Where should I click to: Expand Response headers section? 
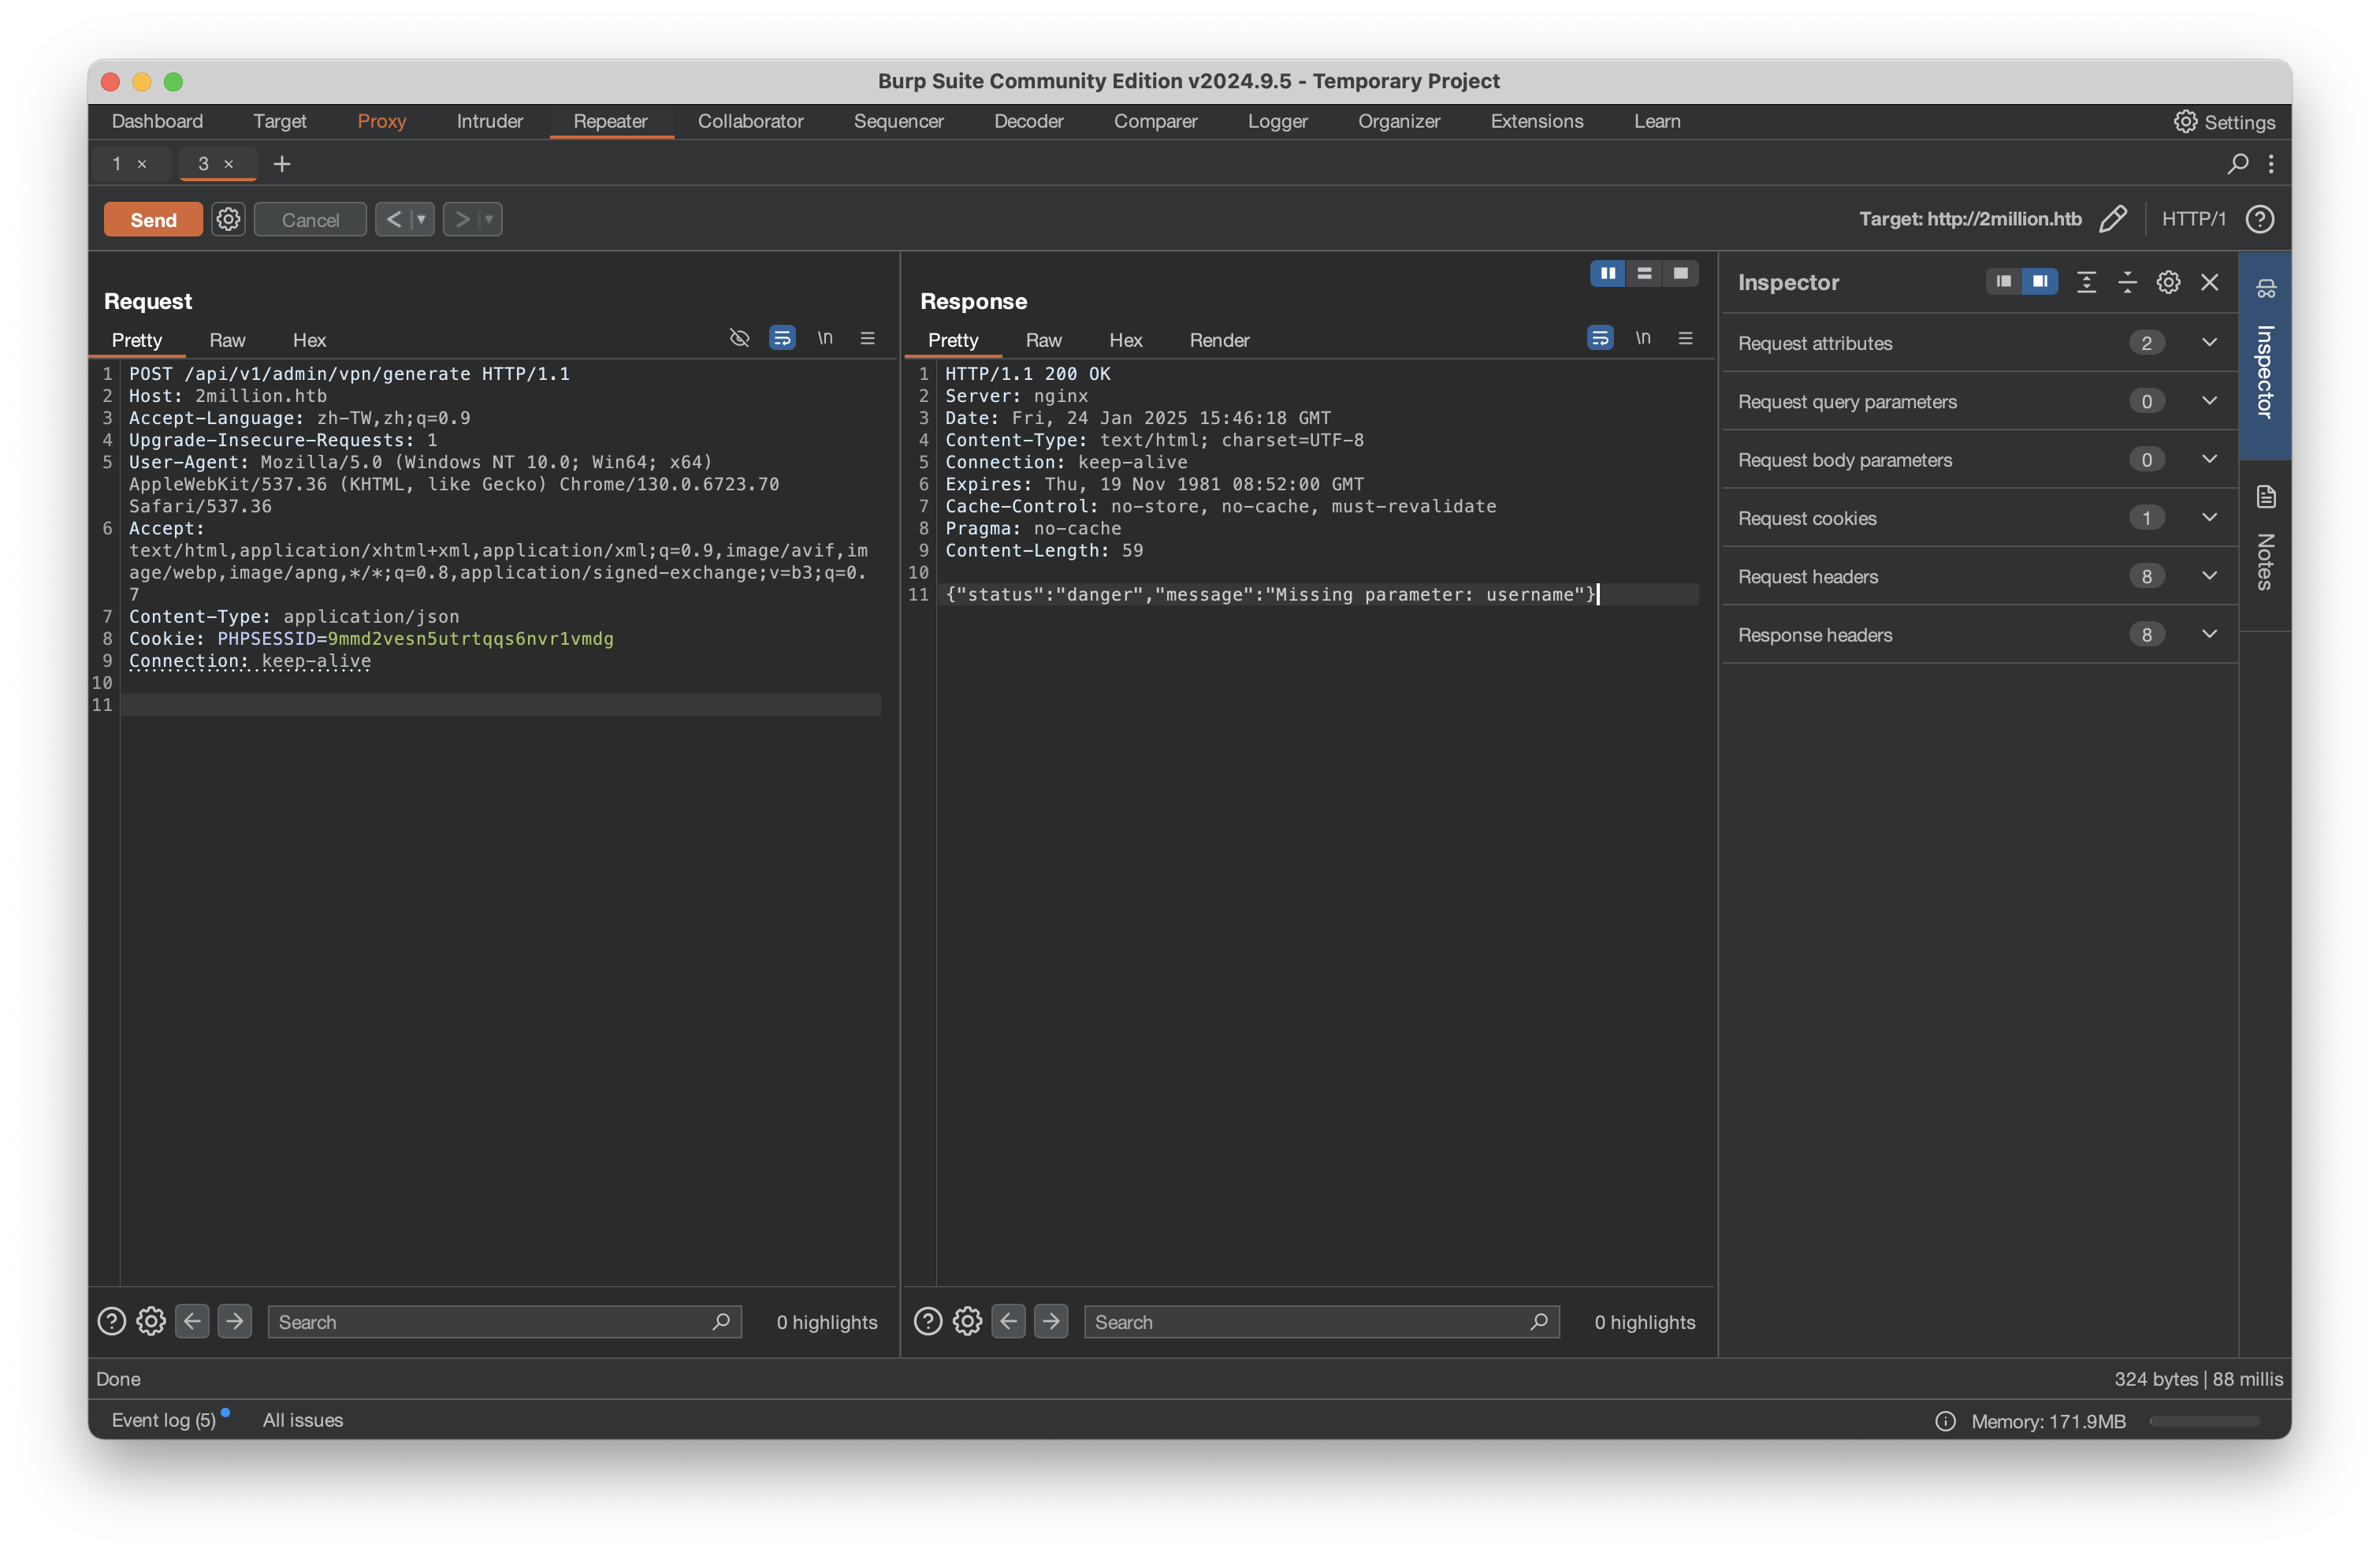coord(2209,634)
